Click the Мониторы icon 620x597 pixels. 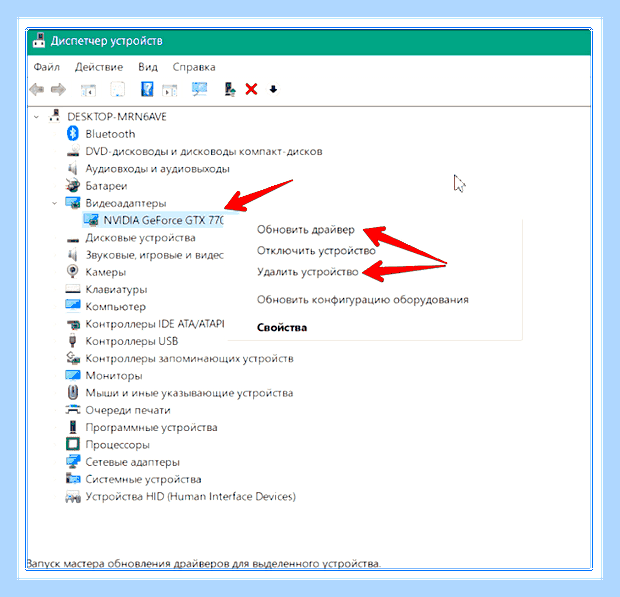tap(73, 374)
